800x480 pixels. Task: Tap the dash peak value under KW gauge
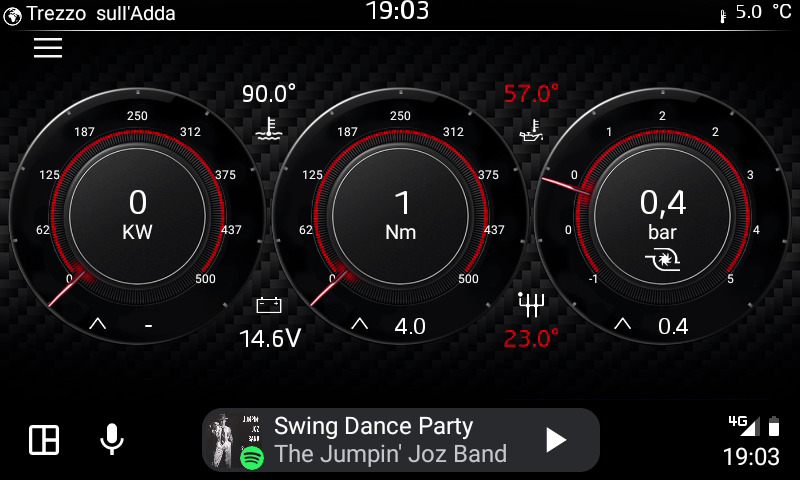pos(148,325)
